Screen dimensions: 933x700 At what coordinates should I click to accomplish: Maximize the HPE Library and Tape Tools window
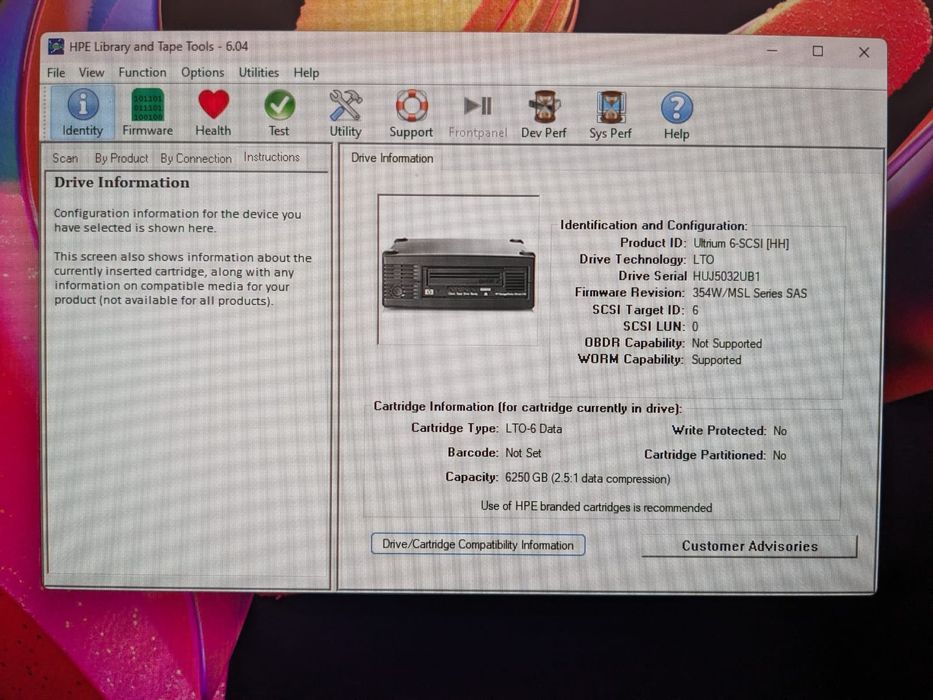click(x=818, y=52)
